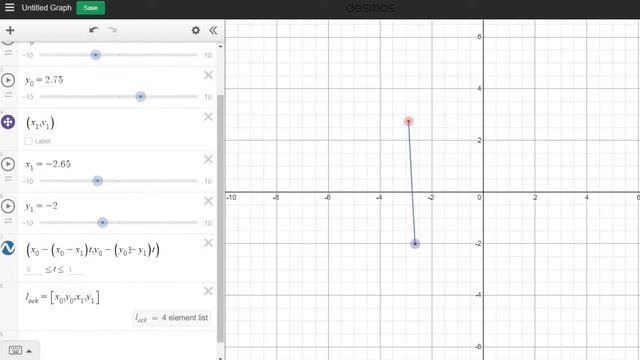This screenshot has height=360, width=640.
Task: Open the graph settings gear
Action: coord(196,30)
